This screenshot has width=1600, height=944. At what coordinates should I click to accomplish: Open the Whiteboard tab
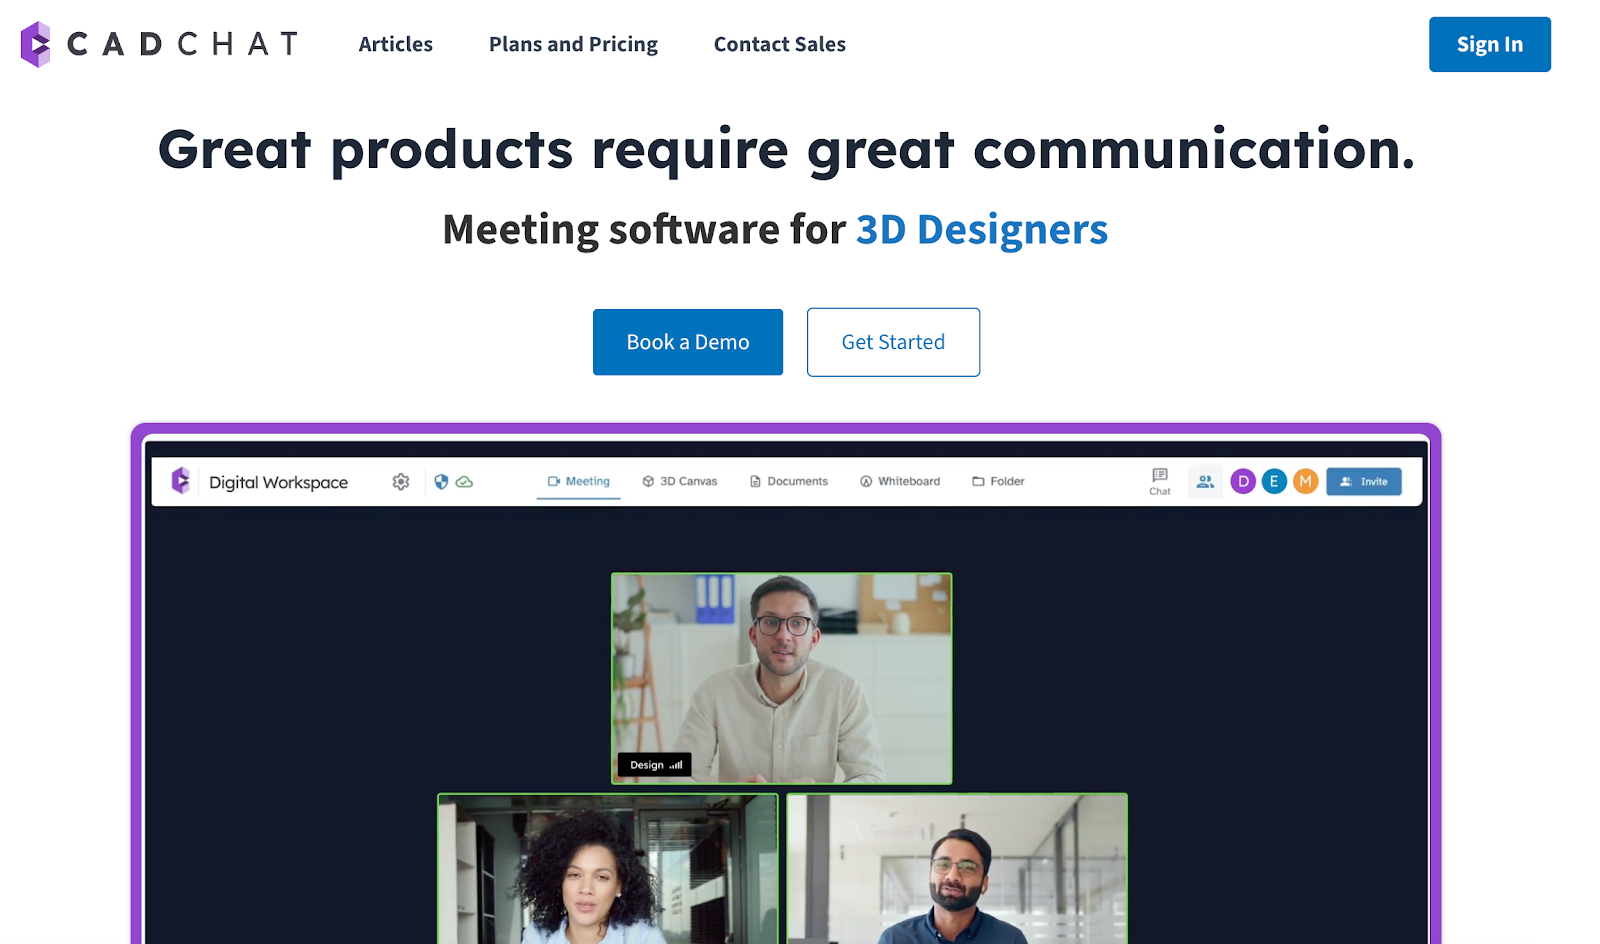[x=900, y=482]
